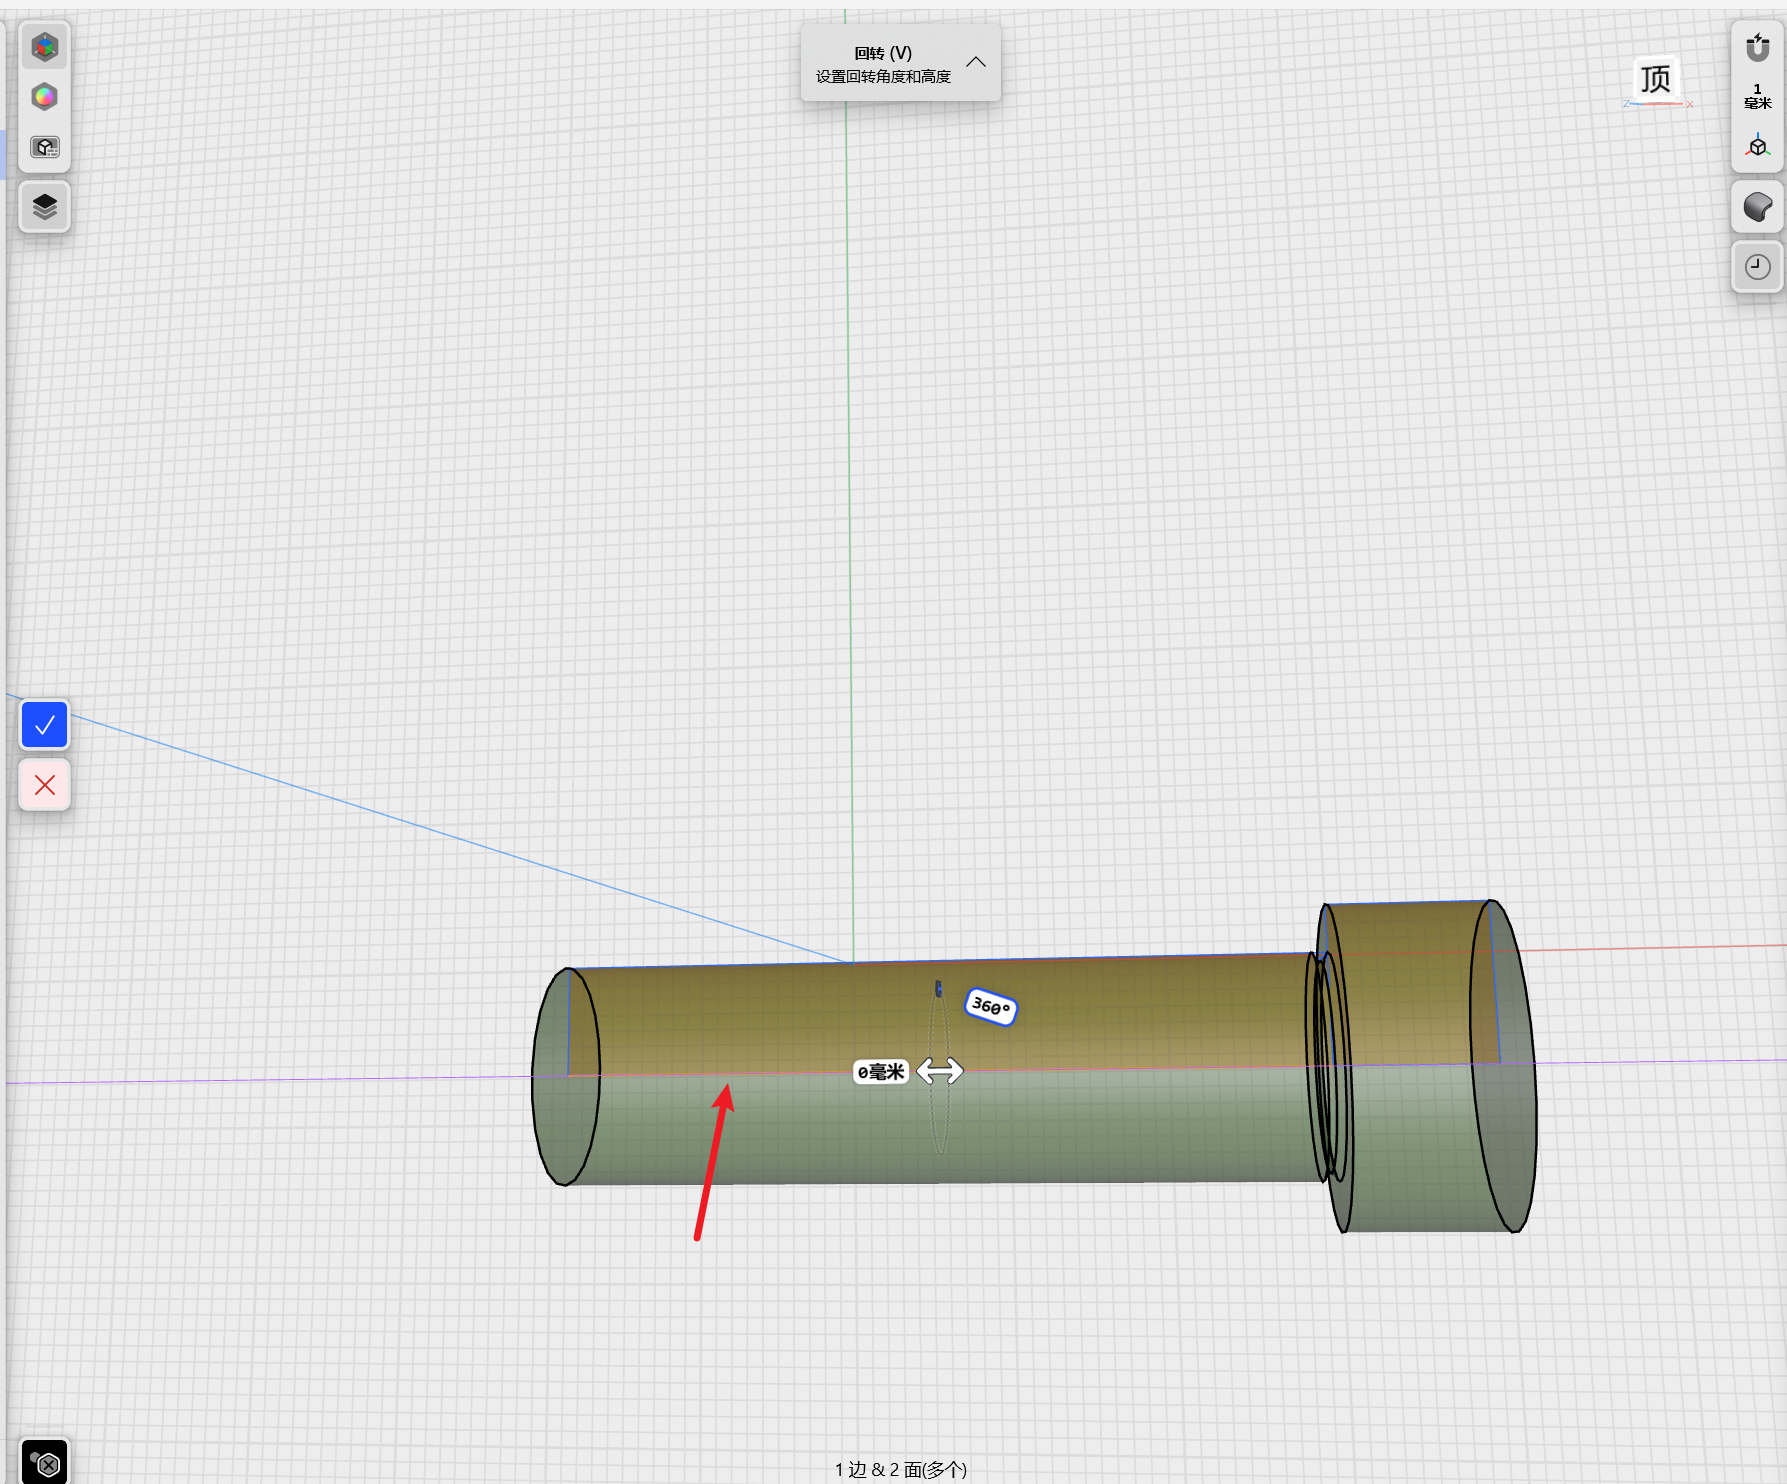Edit the 0毫米 height value label

click(880, 1072)
